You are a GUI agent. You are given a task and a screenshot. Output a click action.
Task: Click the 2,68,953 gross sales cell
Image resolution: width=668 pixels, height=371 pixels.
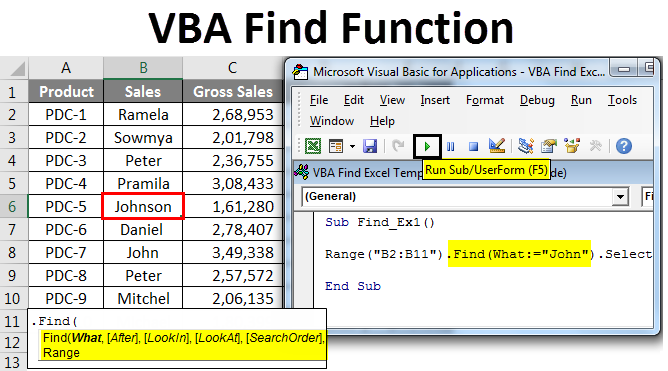tap(233, 115)
